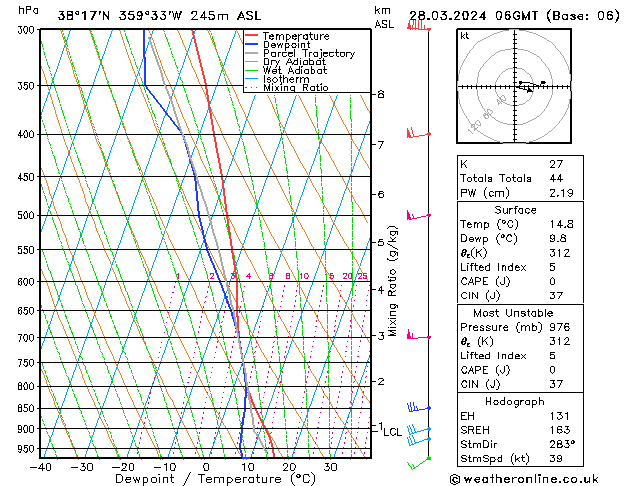Click the wind barb at 500 hPa
This screenshot has height=486, width=629.
(x=418, y=215)
